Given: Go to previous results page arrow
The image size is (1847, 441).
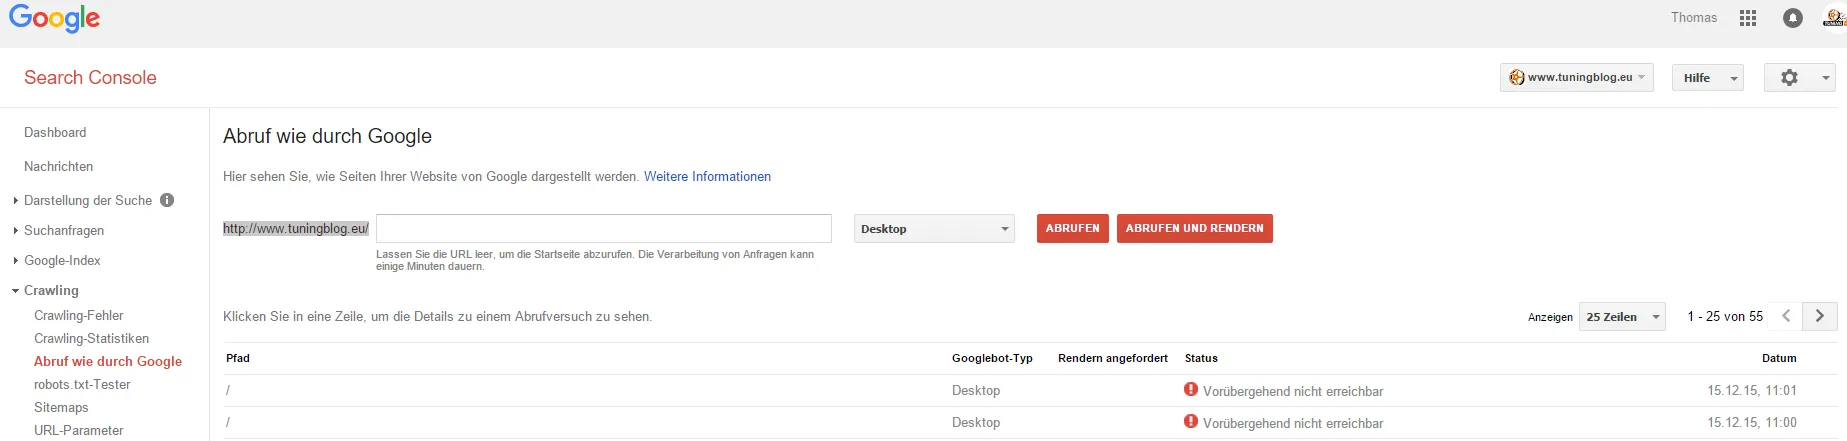Looking at the screenshot, I should [1786, 316].
